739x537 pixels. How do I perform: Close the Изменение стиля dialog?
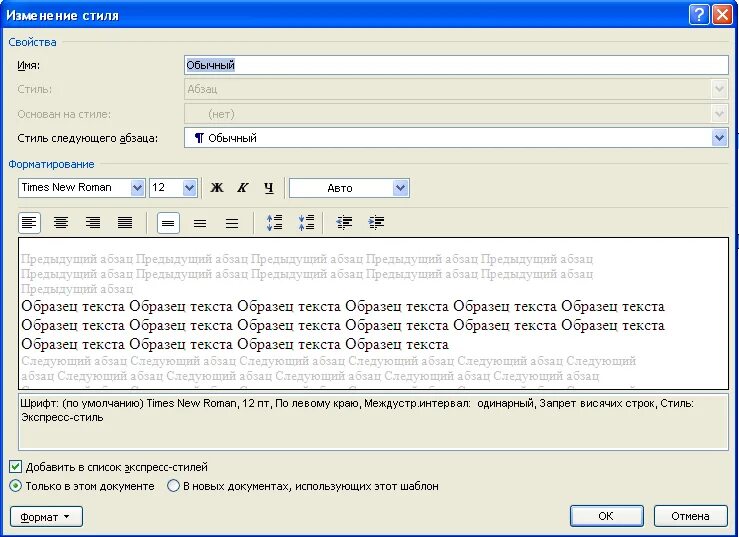pos(722,15)
